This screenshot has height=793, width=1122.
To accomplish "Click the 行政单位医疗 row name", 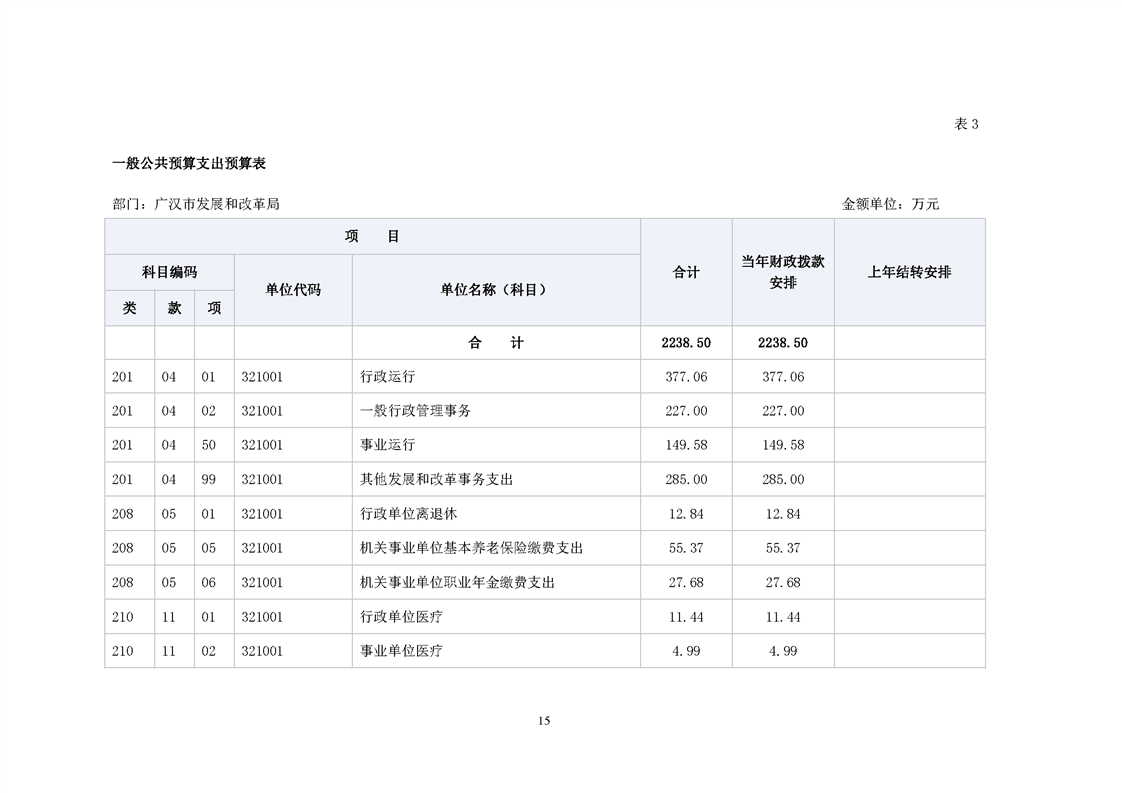I will tap(401, 617).
